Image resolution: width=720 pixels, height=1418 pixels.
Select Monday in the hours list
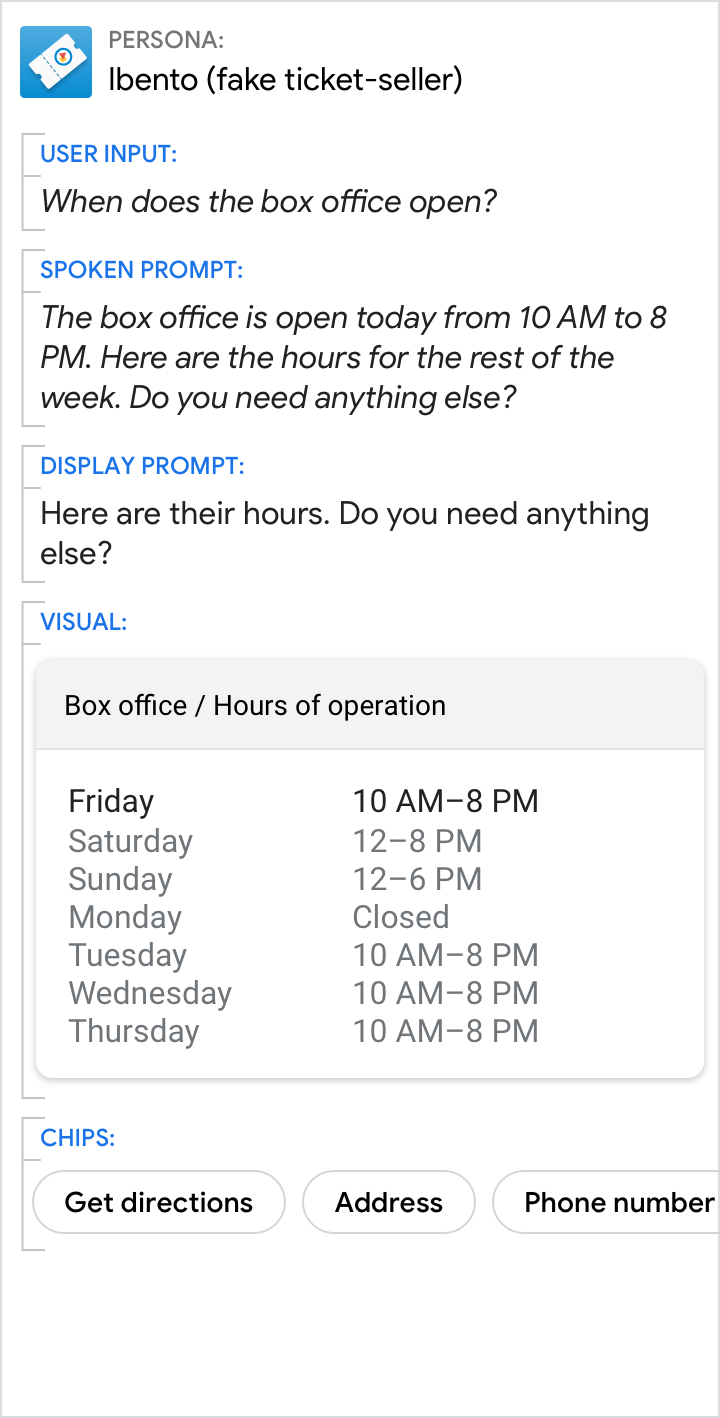click(x=125, y=917)
